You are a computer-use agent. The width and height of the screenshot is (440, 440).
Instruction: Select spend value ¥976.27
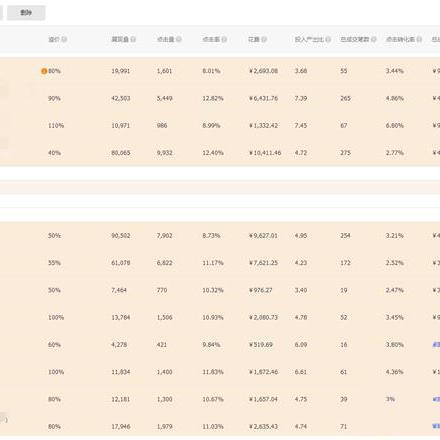[261, 290]
